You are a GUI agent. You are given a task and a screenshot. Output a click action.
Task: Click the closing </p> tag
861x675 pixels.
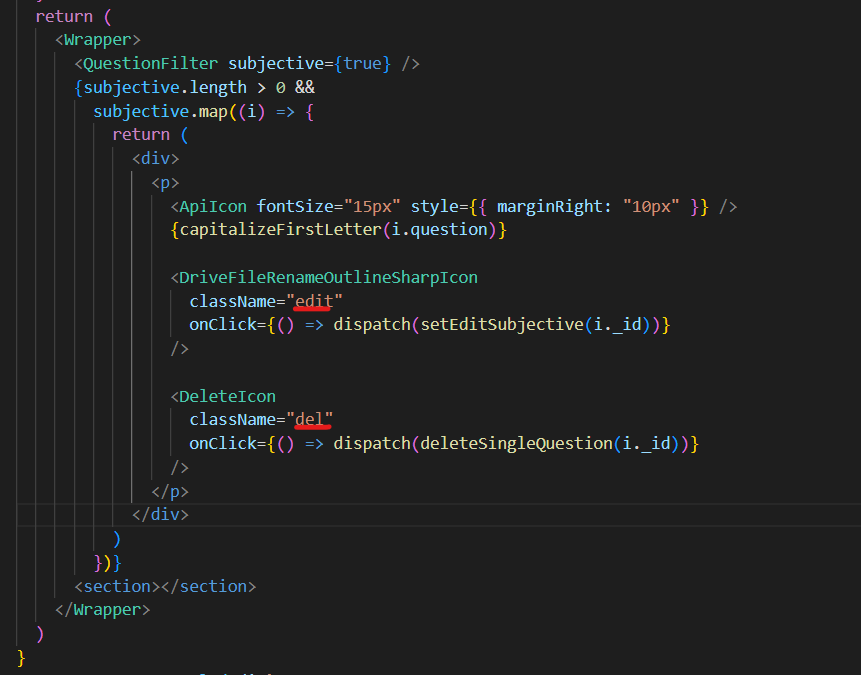(x=169, y=491)
